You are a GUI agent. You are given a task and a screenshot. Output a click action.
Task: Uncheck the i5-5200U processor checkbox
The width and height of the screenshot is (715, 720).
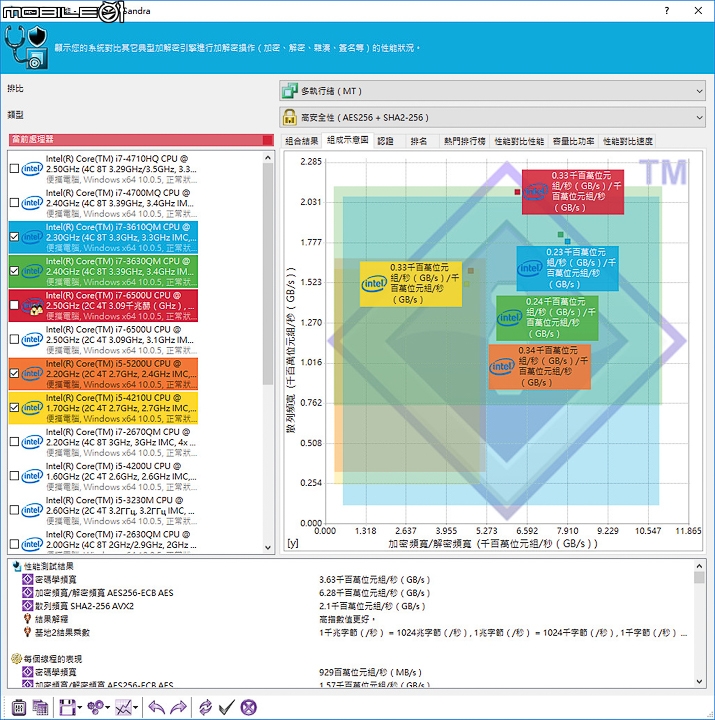[x=14, y=373]
